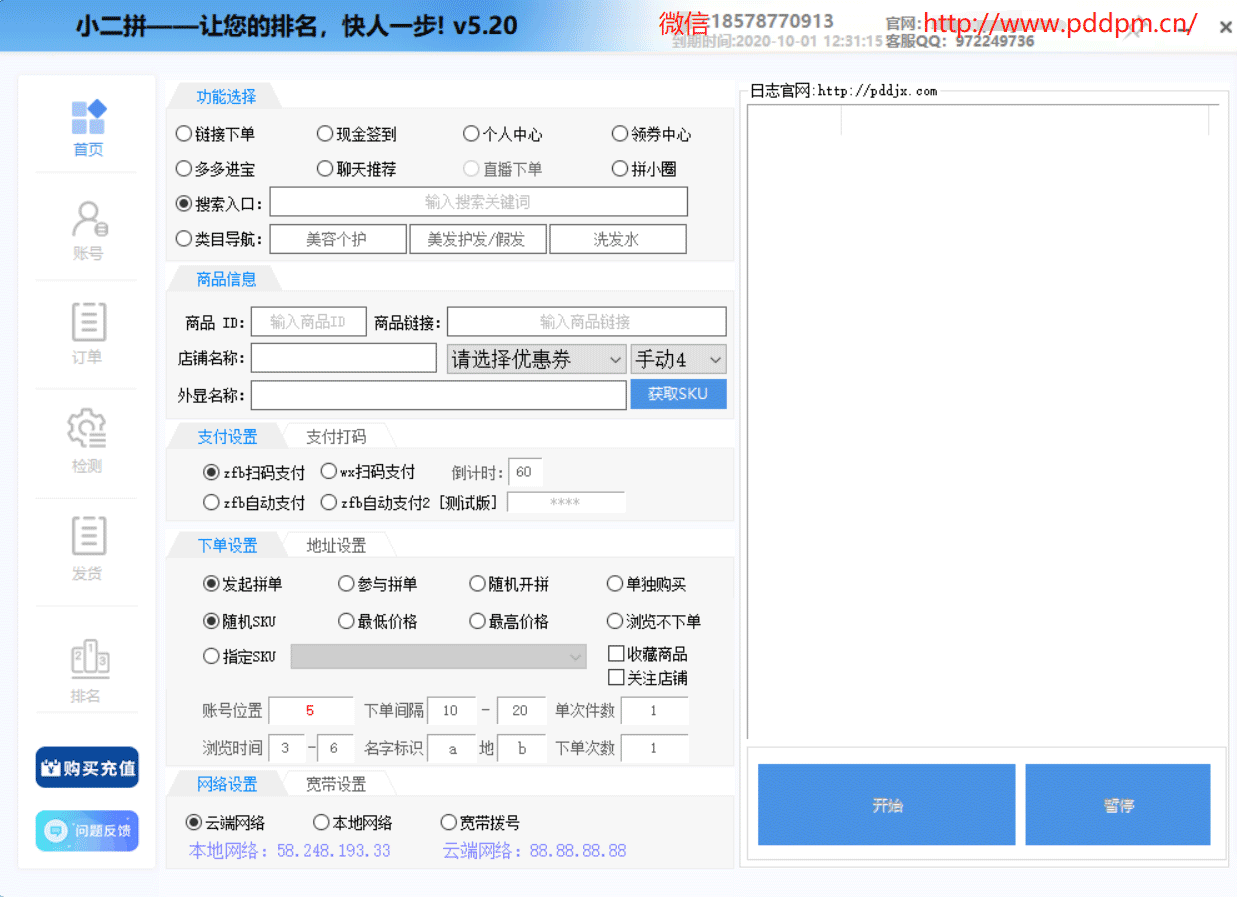1237x897 pixels.
Task: Open the 检测 detection gear icon
Action: (x=87, y=429)
